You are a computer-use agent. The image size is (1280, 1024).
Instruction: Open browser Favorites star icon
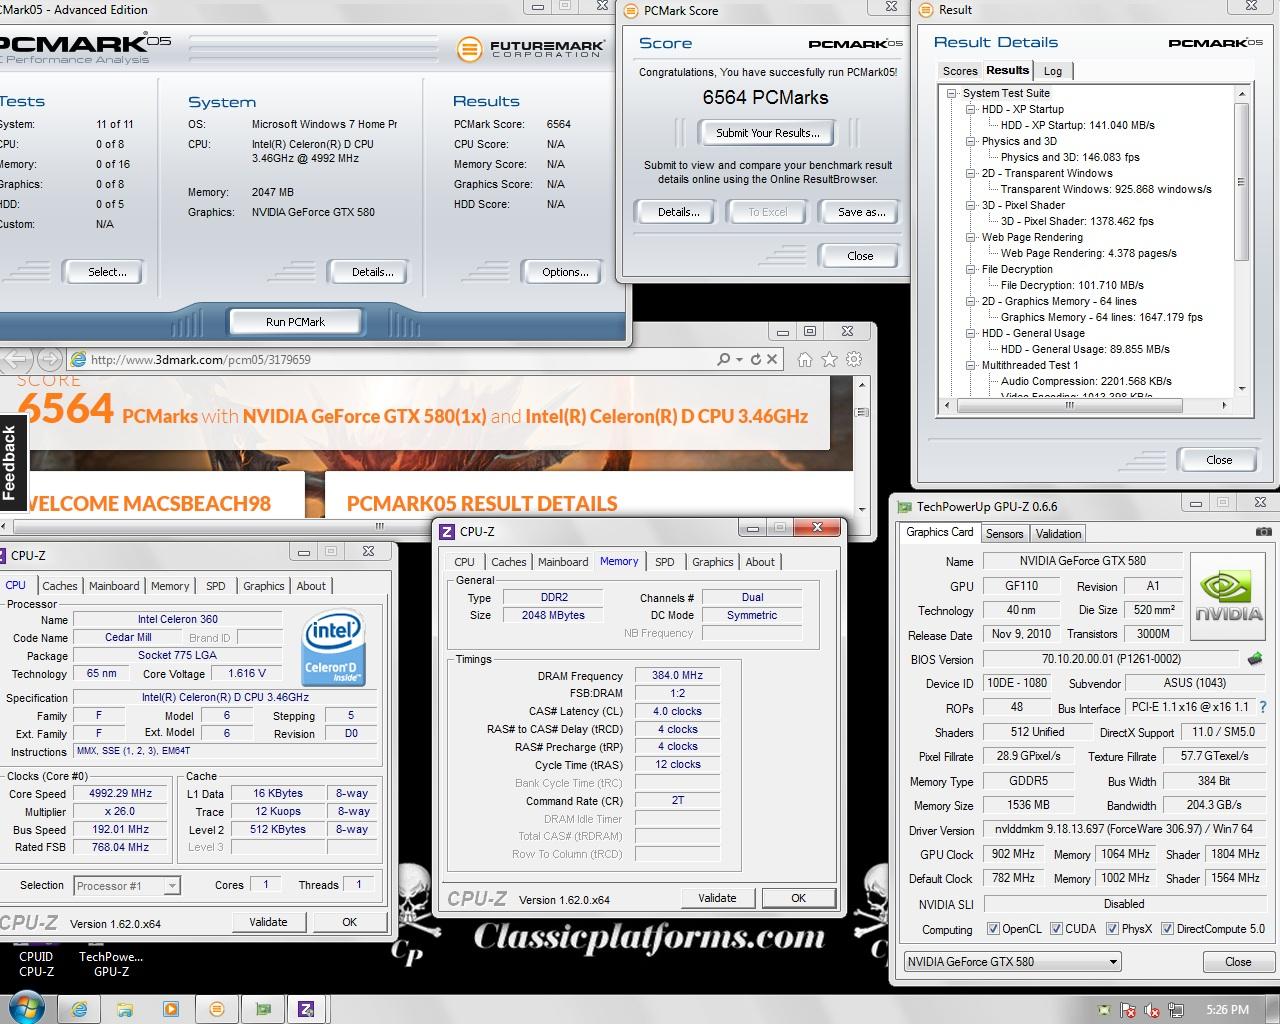tap(829, 359)
